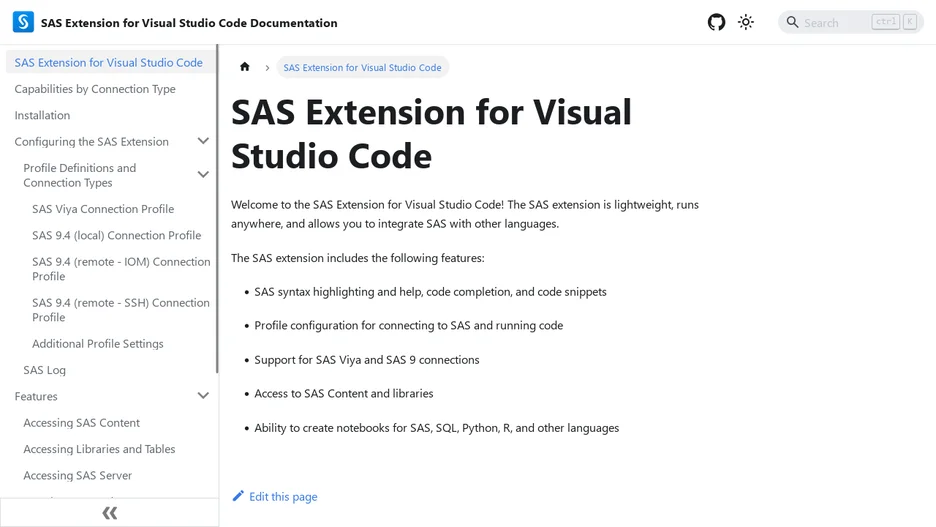936x527 pixels.
Task: Collapse sidebar with double chevron button
Action: 109,513
